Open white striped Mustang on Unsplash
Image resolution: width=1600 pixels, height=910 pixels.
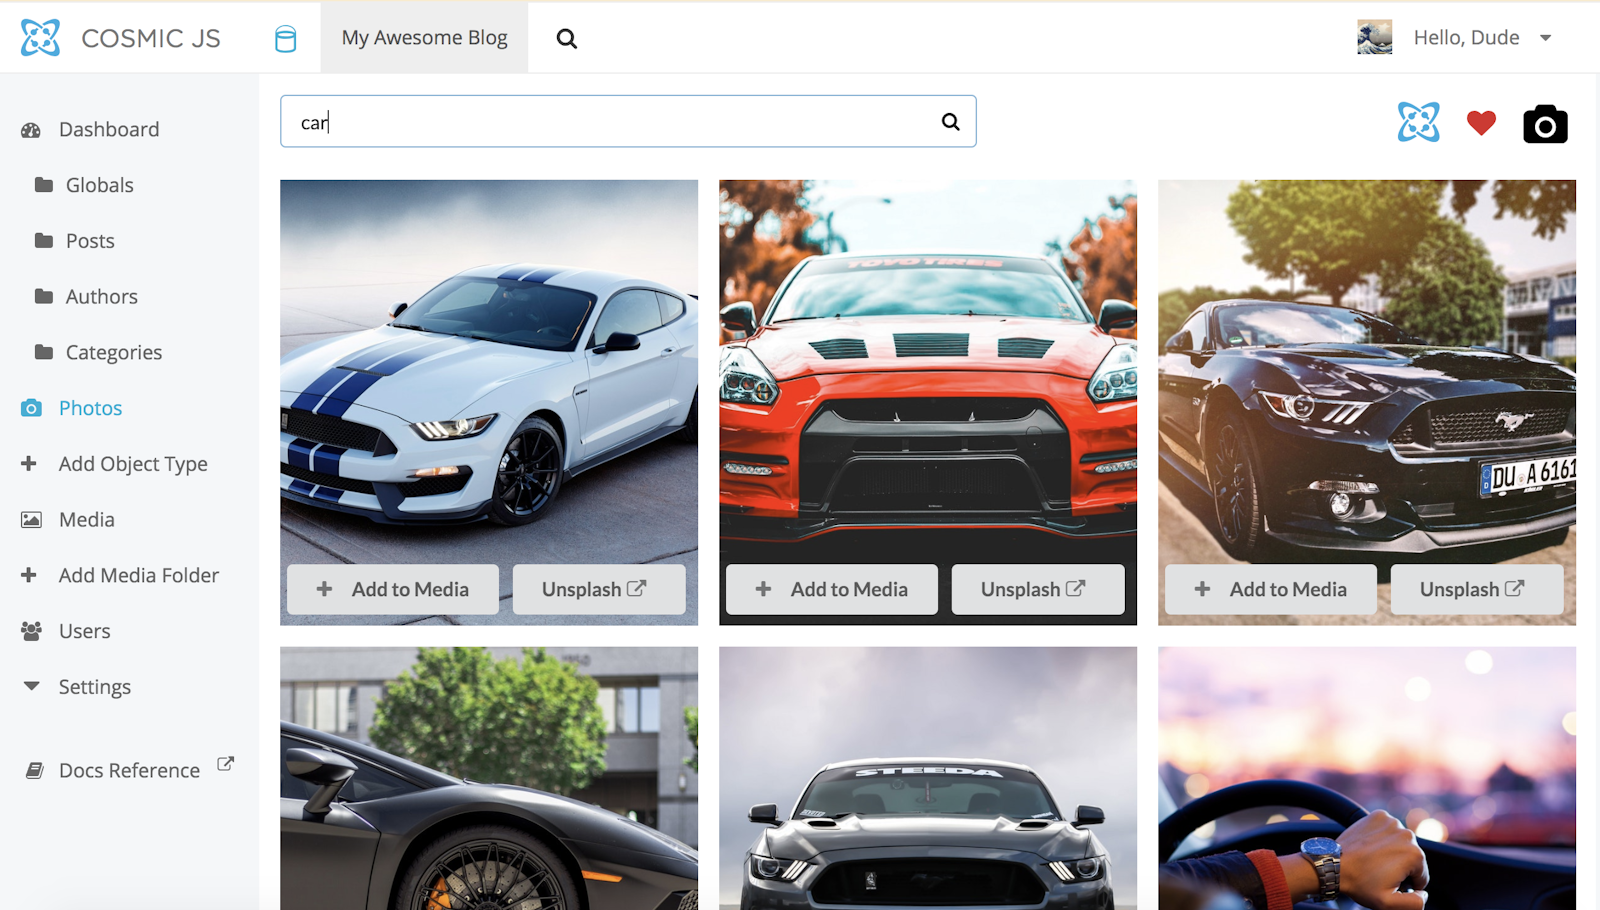click(x=599, y=589)
